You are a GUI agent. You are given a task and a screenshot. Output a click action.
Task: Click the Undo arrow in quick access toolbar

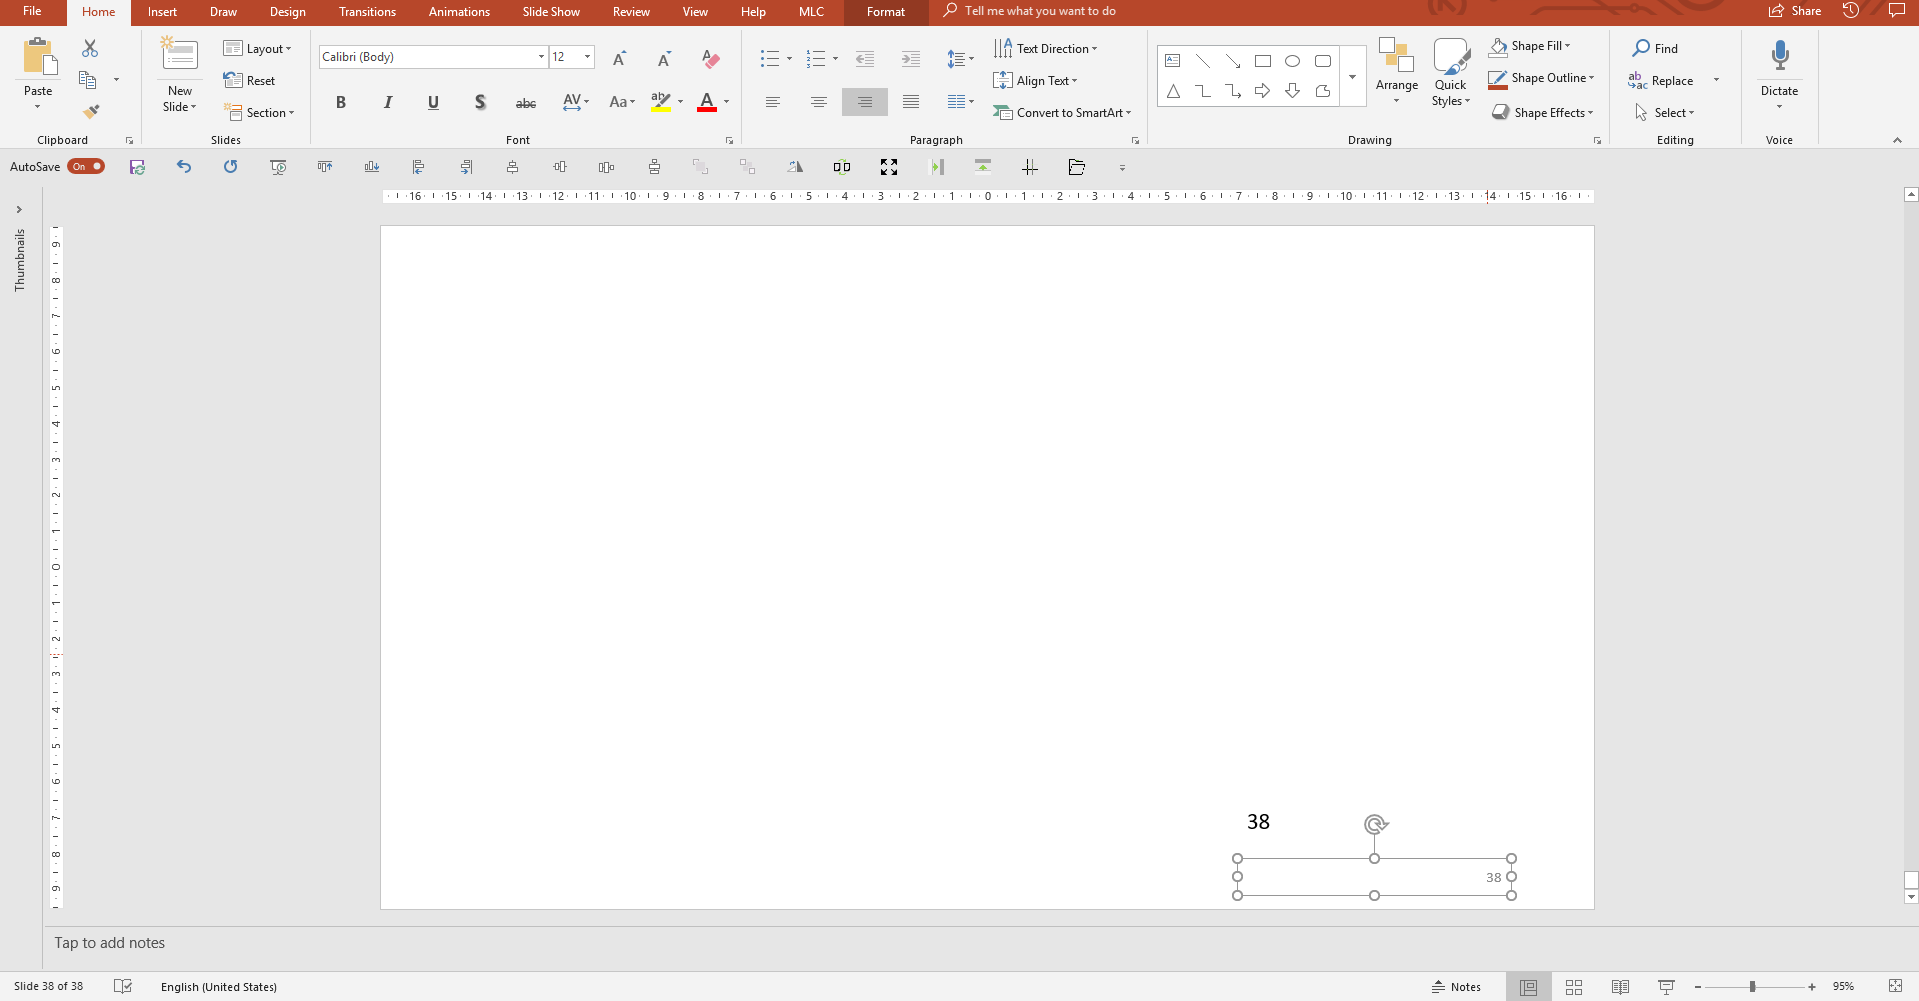coord(184,167)
